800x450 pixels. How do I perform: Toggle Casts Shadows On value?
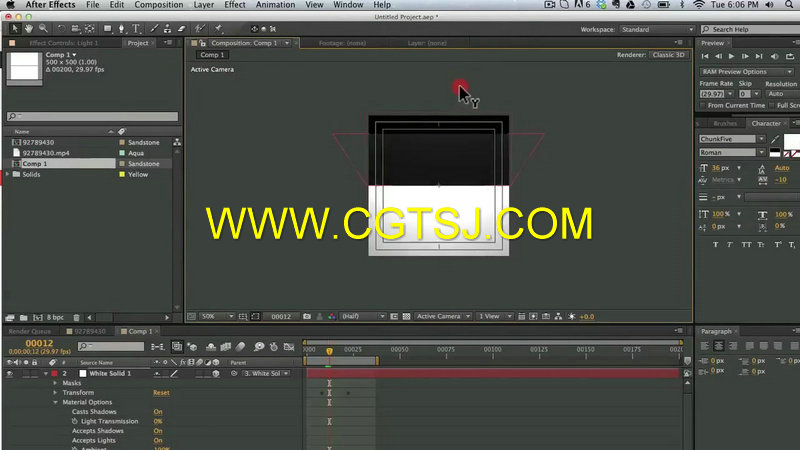158,412
